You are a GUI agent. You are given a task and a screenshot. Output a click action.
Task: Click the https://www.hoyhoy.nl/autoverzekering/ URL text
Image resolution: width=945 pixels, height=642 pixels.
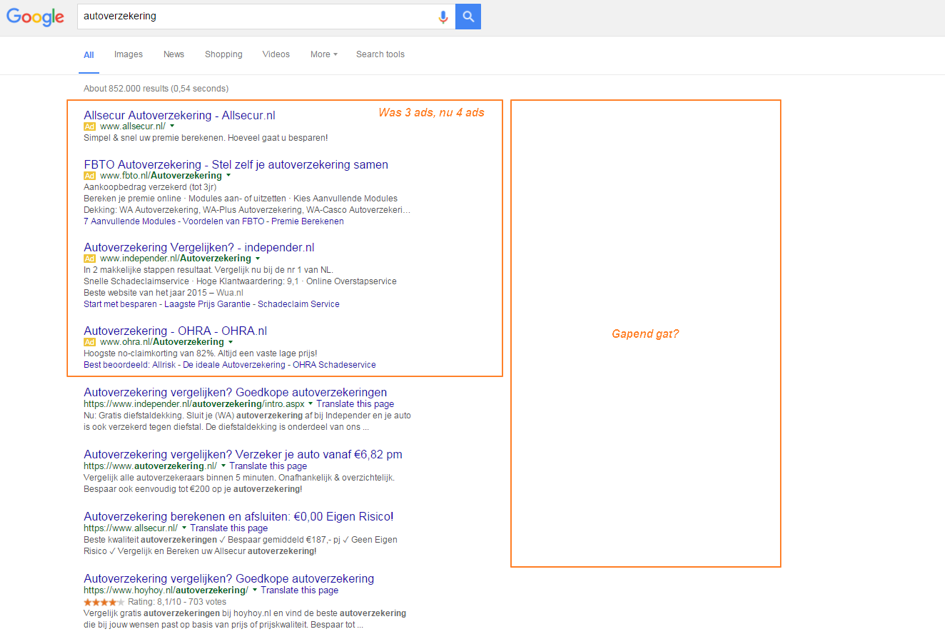[166, 590]
